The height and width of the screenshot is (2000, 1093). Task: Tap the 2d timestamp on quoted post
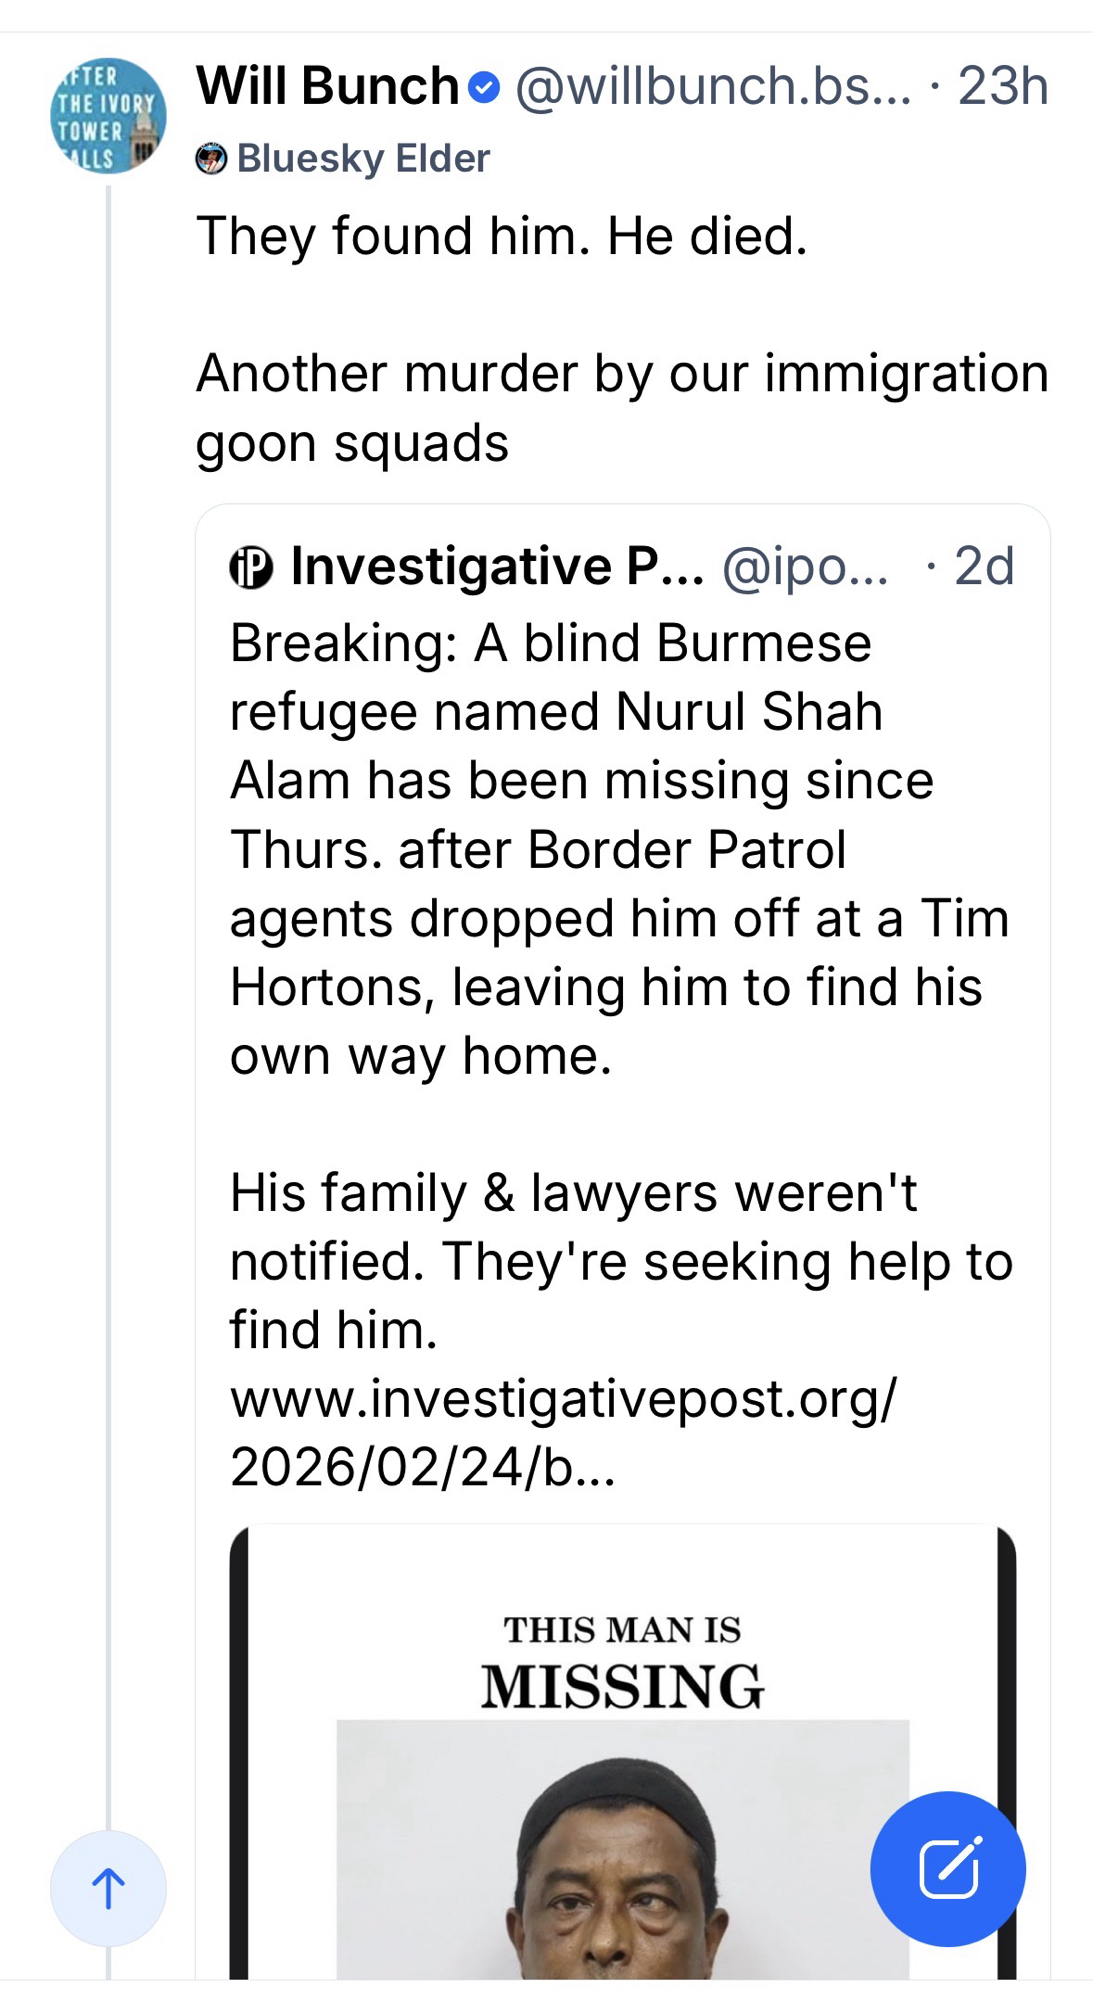[x=984, y=567]
